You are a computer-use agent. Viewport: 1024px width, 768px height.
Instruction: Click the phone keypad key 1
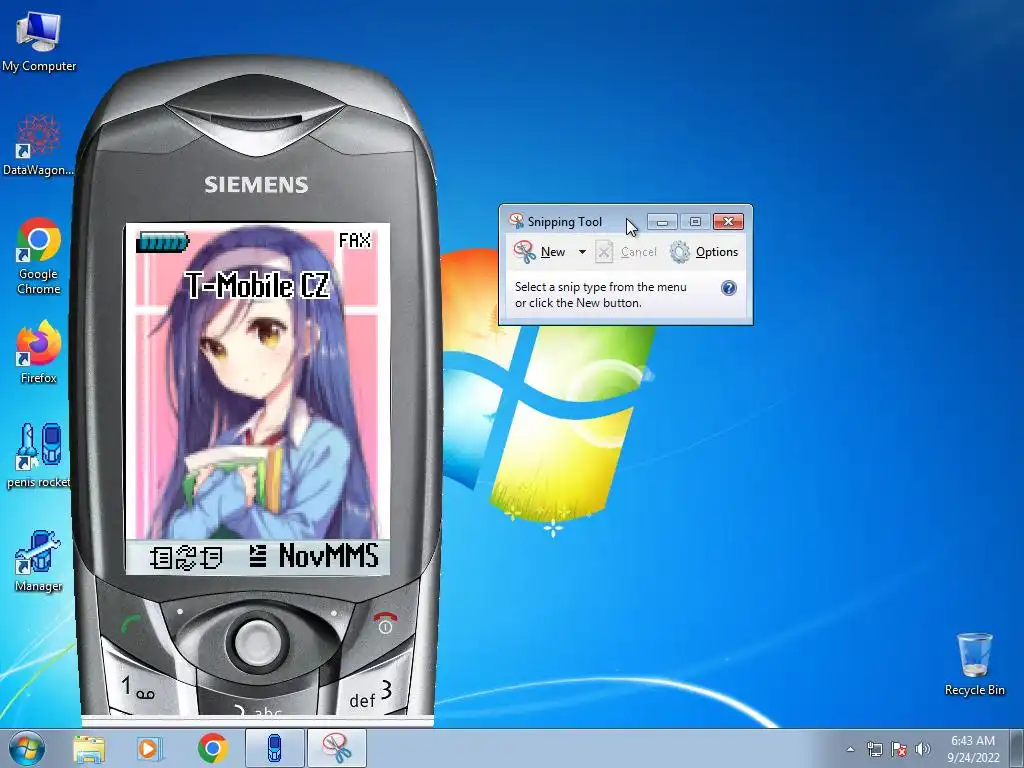tap(137, 688)
